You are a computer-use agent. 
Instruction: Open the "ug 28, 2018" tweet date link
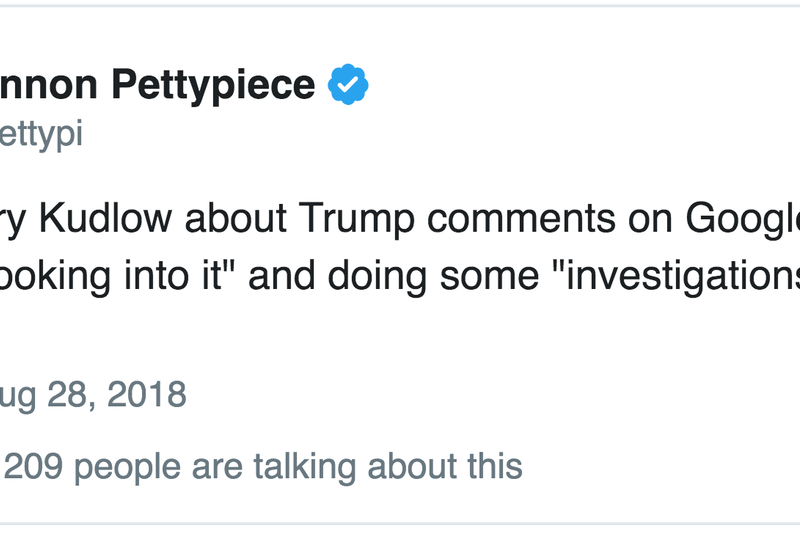(x=93, y=394)
